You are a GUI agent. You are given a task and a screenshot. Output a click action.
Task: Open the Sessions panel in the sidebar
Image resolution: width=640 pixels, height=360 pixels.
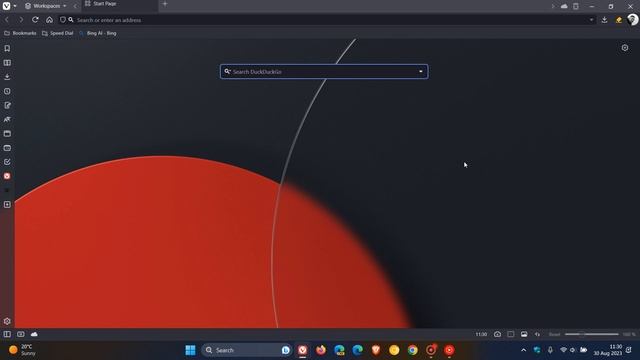(7, 148)
